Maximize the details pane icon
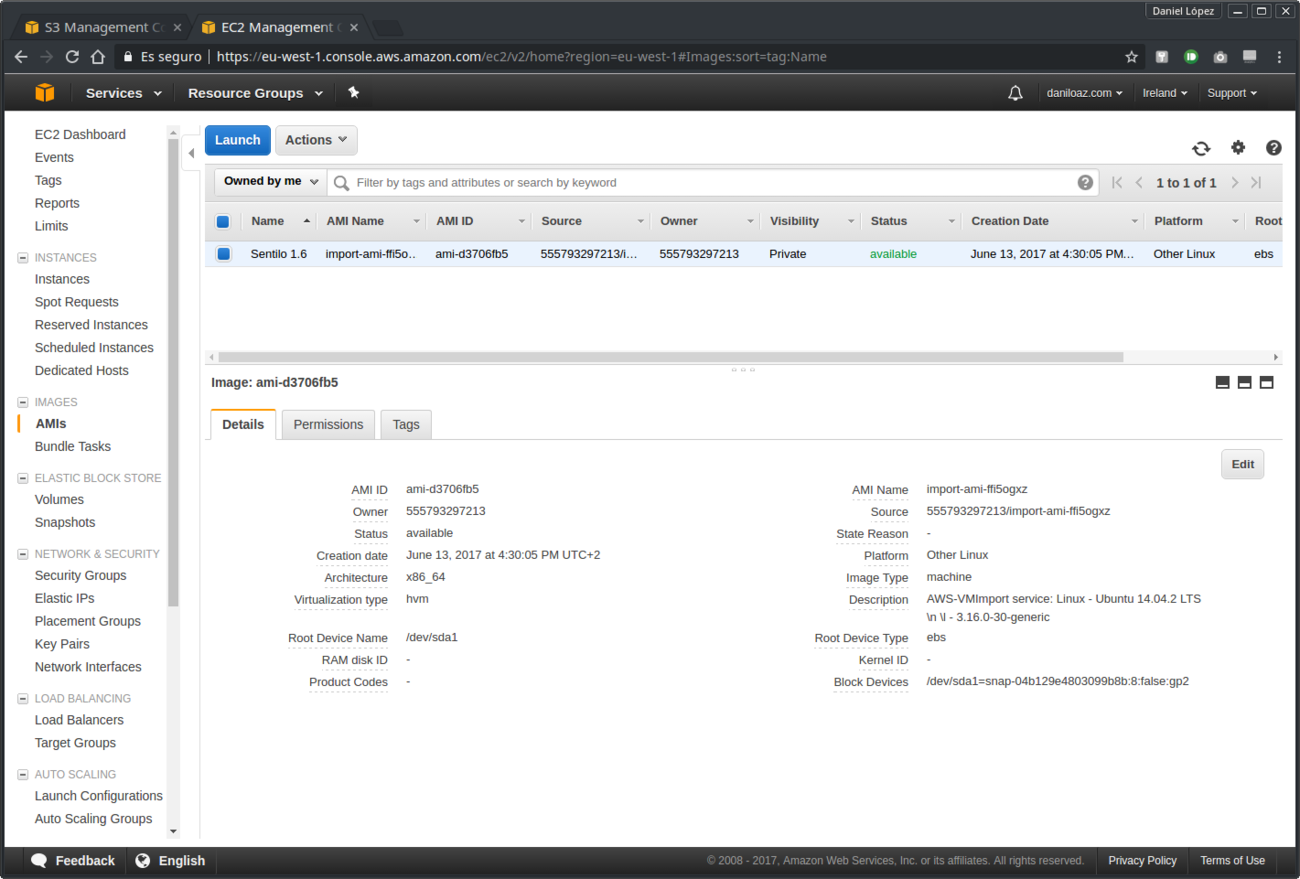 click(1266, 382)
